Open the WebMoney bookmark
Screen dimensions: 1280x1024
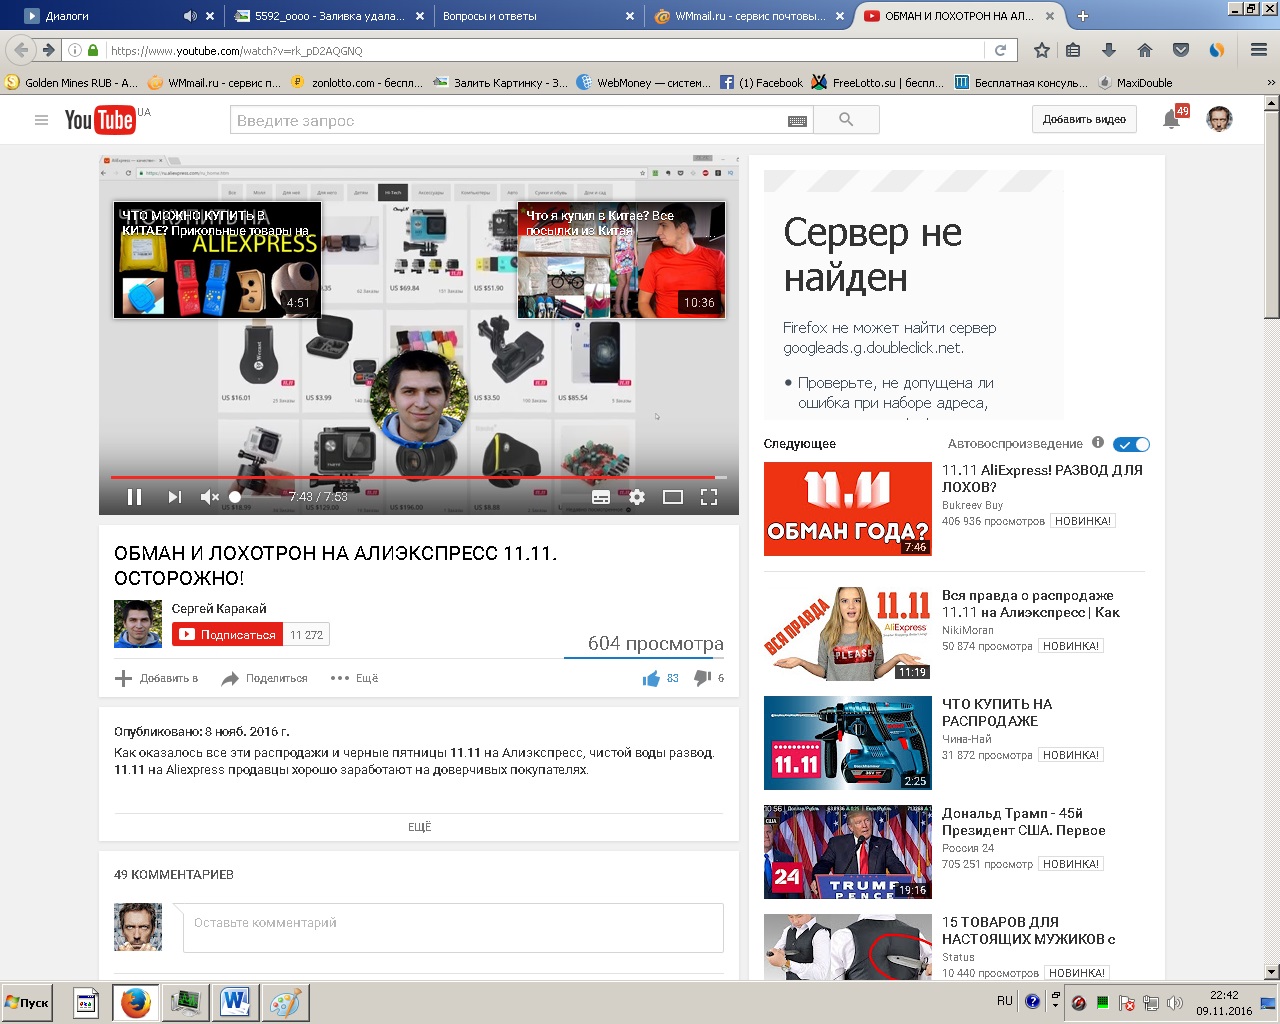click(x=643, y=83)
